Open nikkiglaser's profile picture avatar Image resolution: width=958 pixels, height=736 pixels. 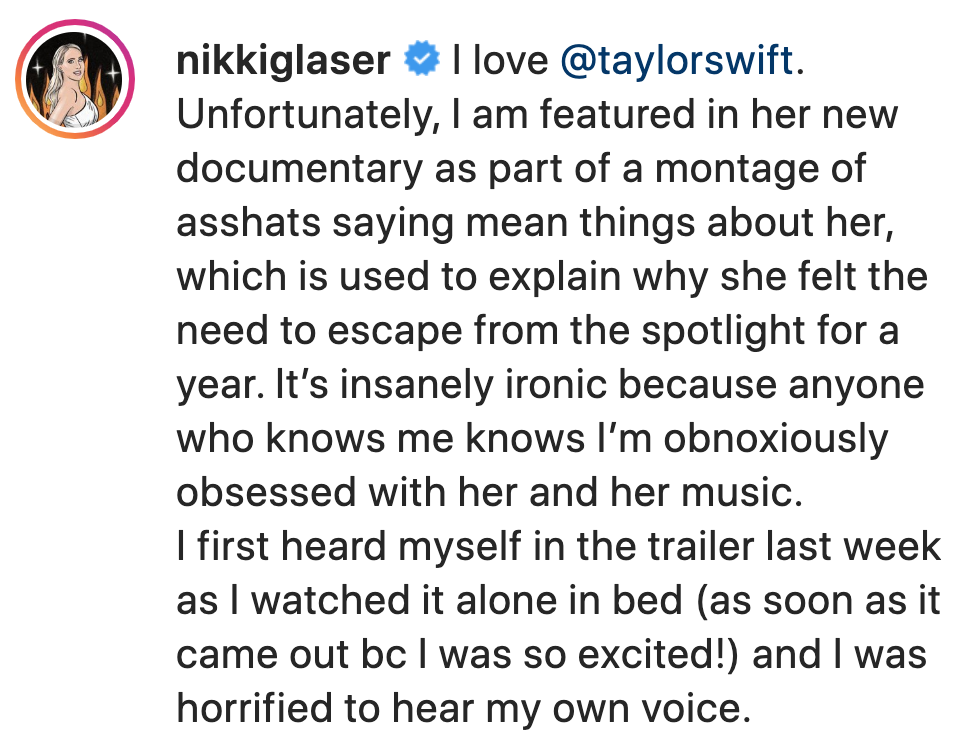click(75, 79)
